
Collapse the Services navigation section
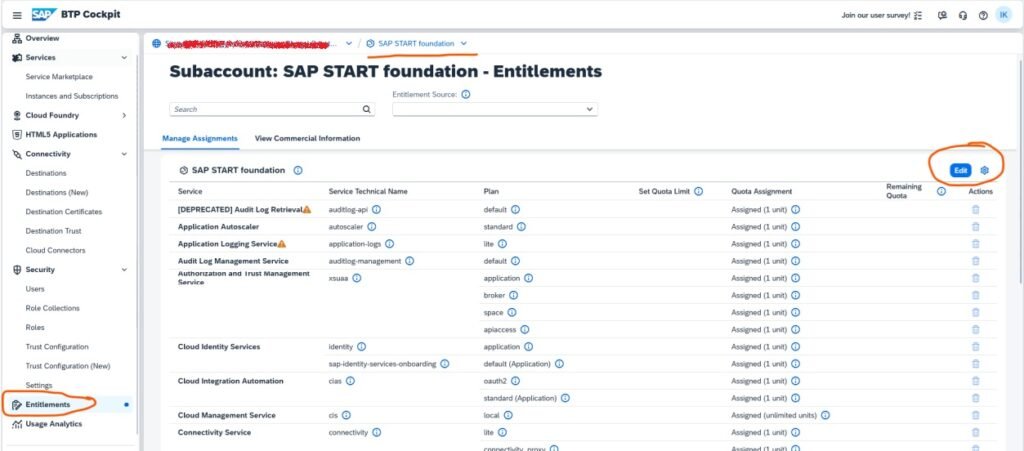[124, 57]
